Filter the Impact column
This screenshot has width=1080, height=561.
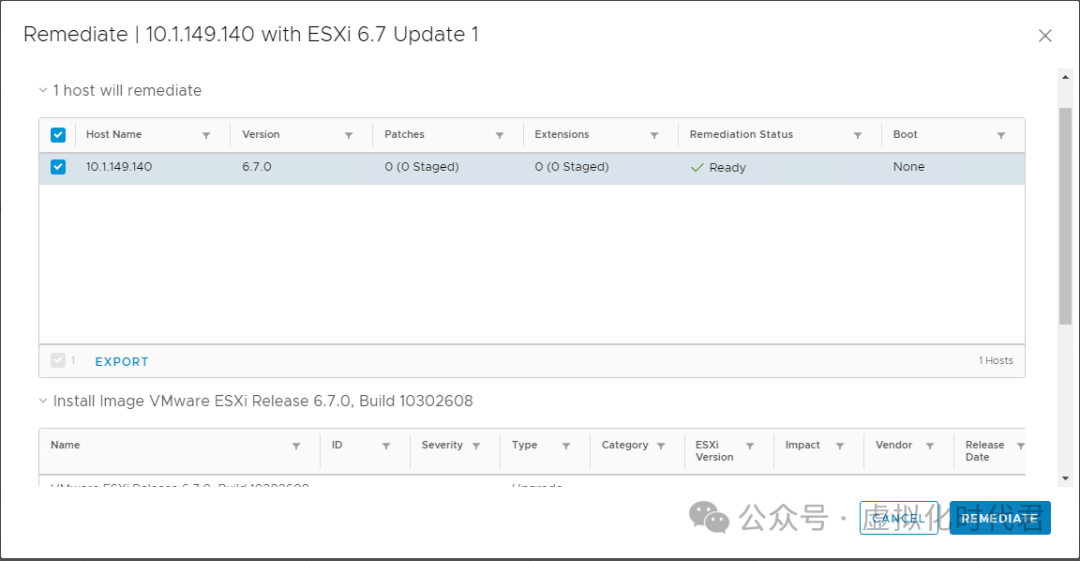pyautogui.click(x=840, y=446)
